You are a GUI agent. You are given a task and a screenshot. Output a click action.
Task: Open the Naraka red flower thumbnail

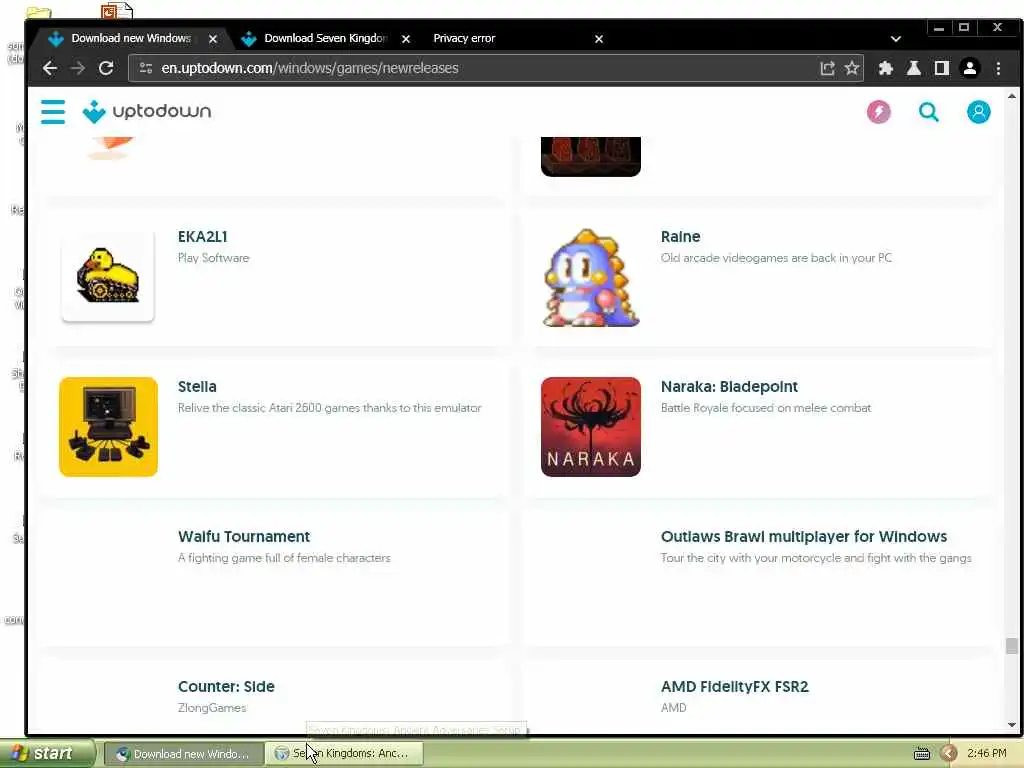[x=591, y=426]
